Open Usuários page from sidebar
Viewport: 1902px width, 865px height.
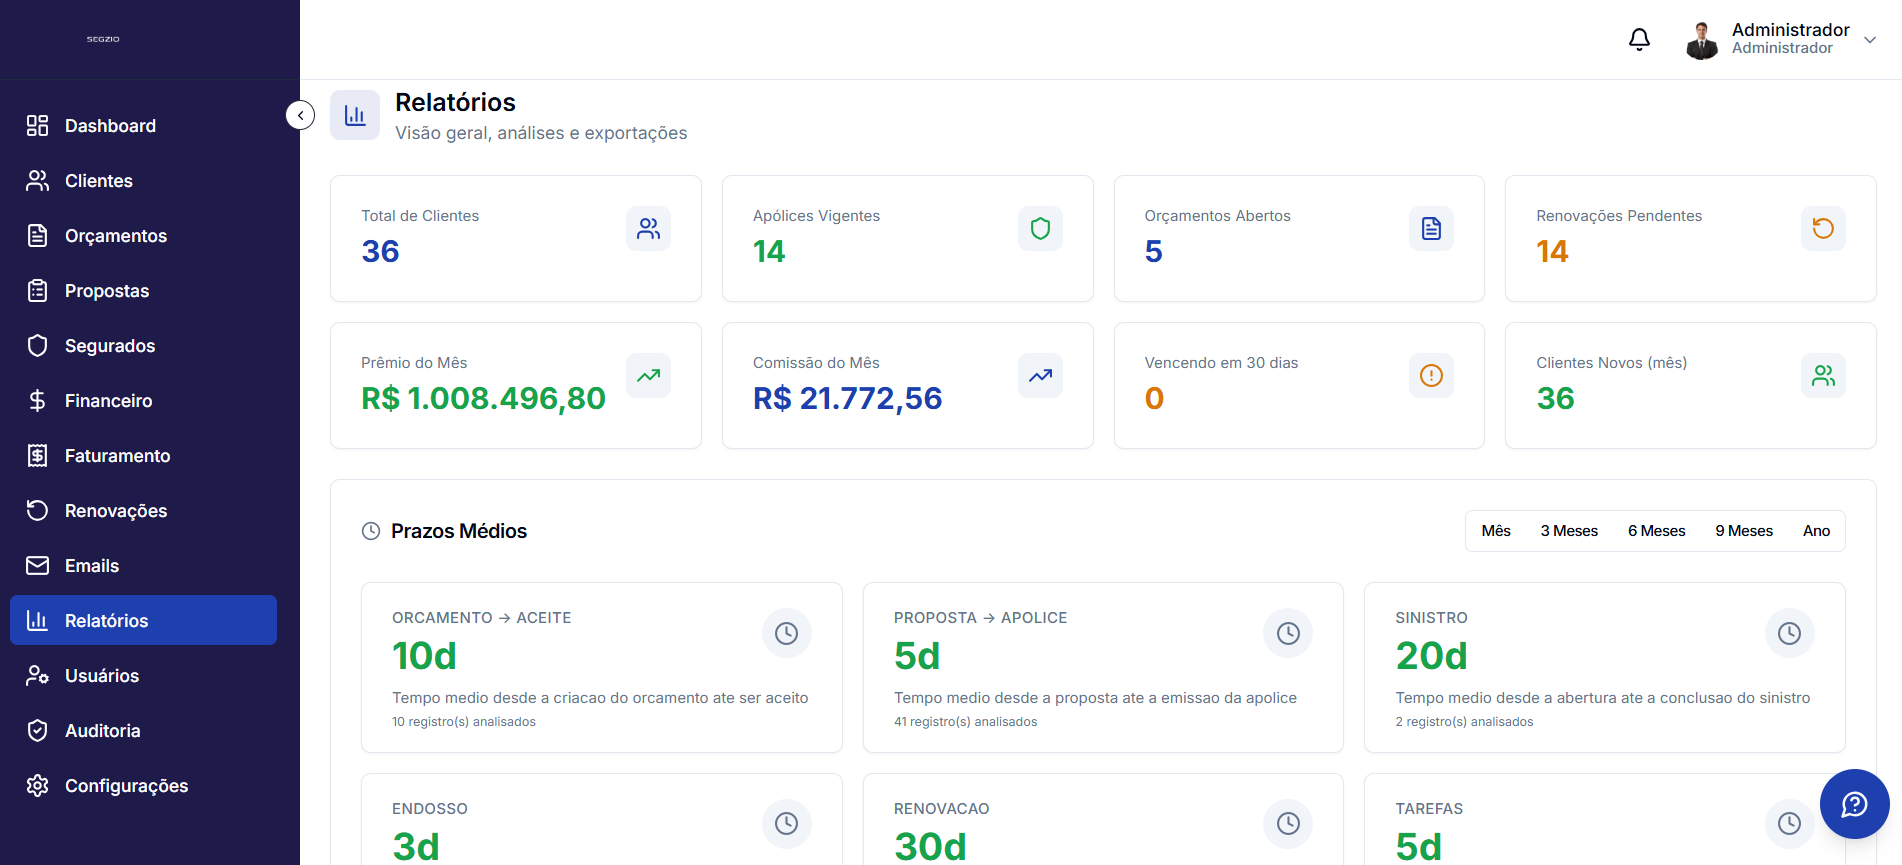click(143, 675)
